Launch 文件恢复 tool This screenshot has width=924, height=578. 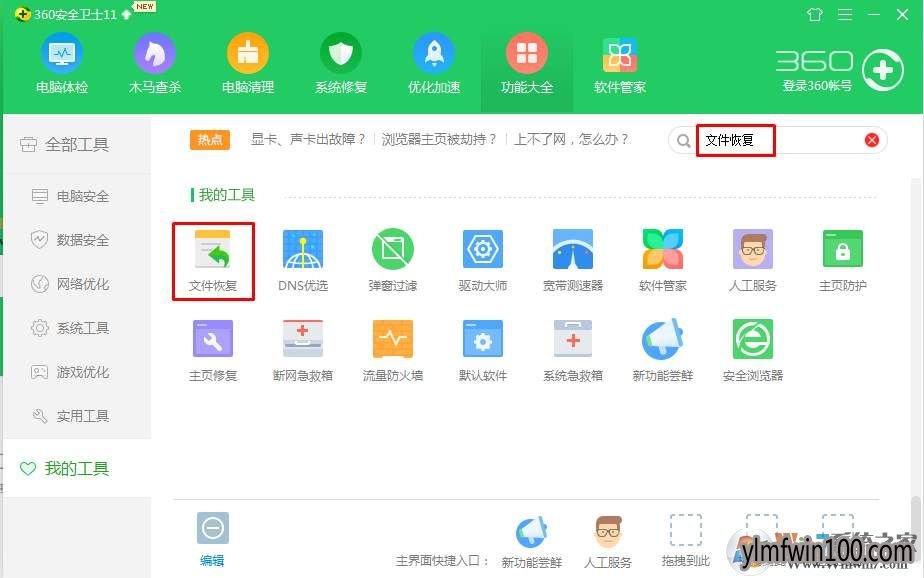click(213, 261)
